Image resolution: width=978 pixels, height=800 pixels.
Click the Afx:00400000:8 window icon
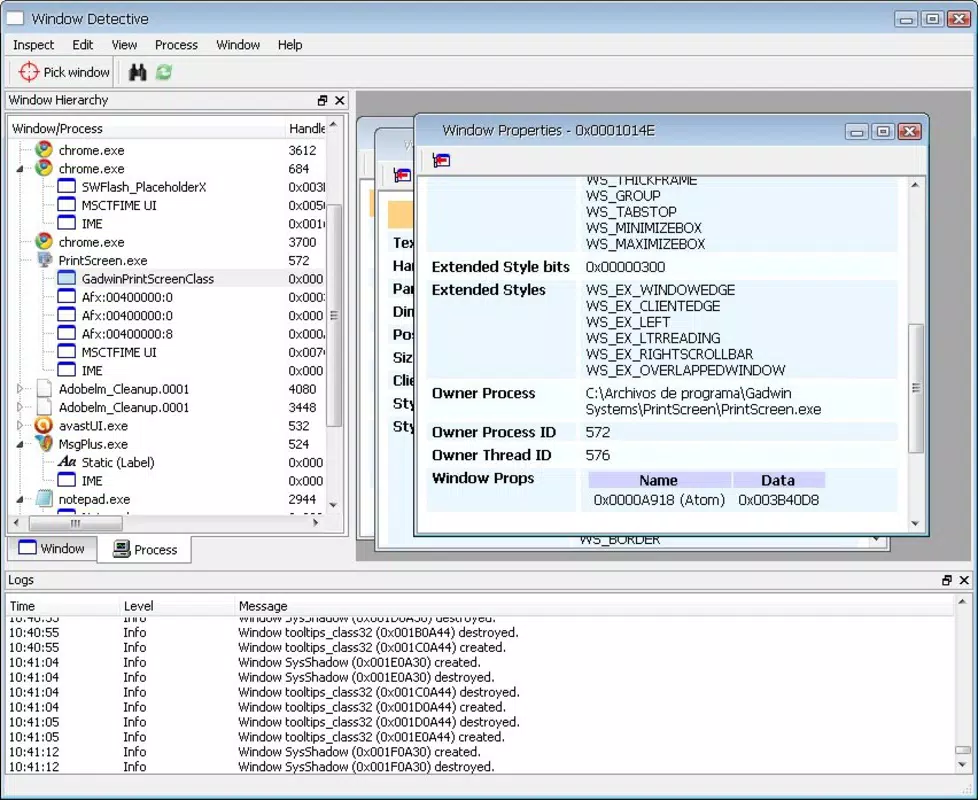(x=66, y=334)
